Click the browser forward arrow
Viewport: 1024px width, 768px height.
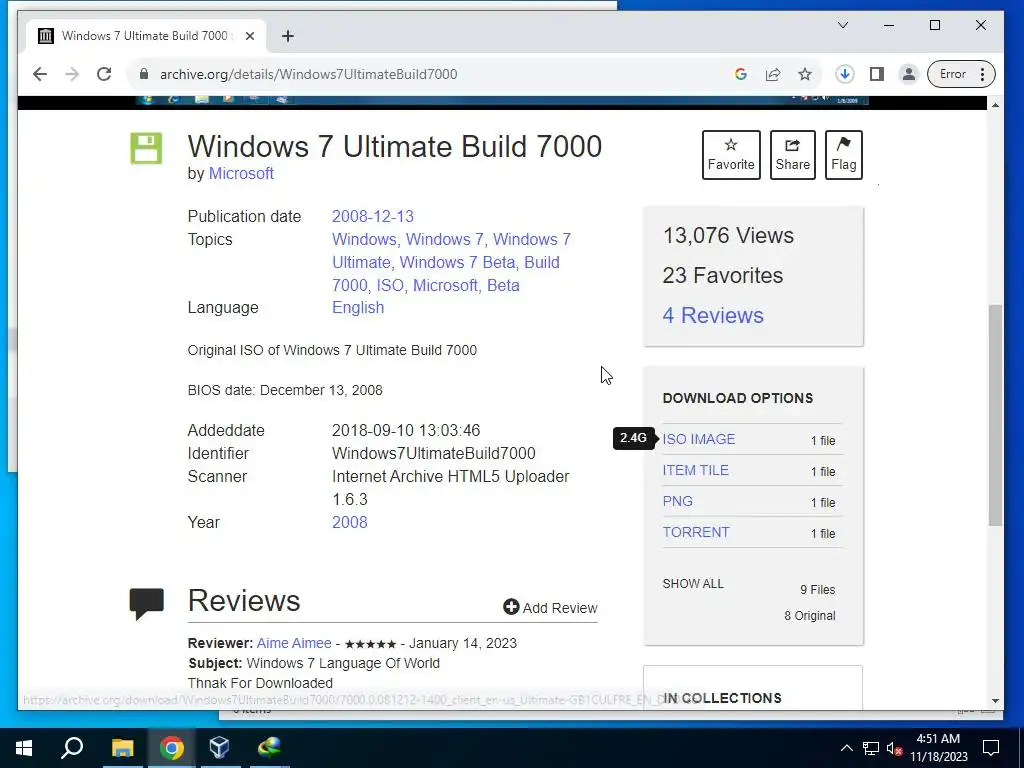point(72,74)
